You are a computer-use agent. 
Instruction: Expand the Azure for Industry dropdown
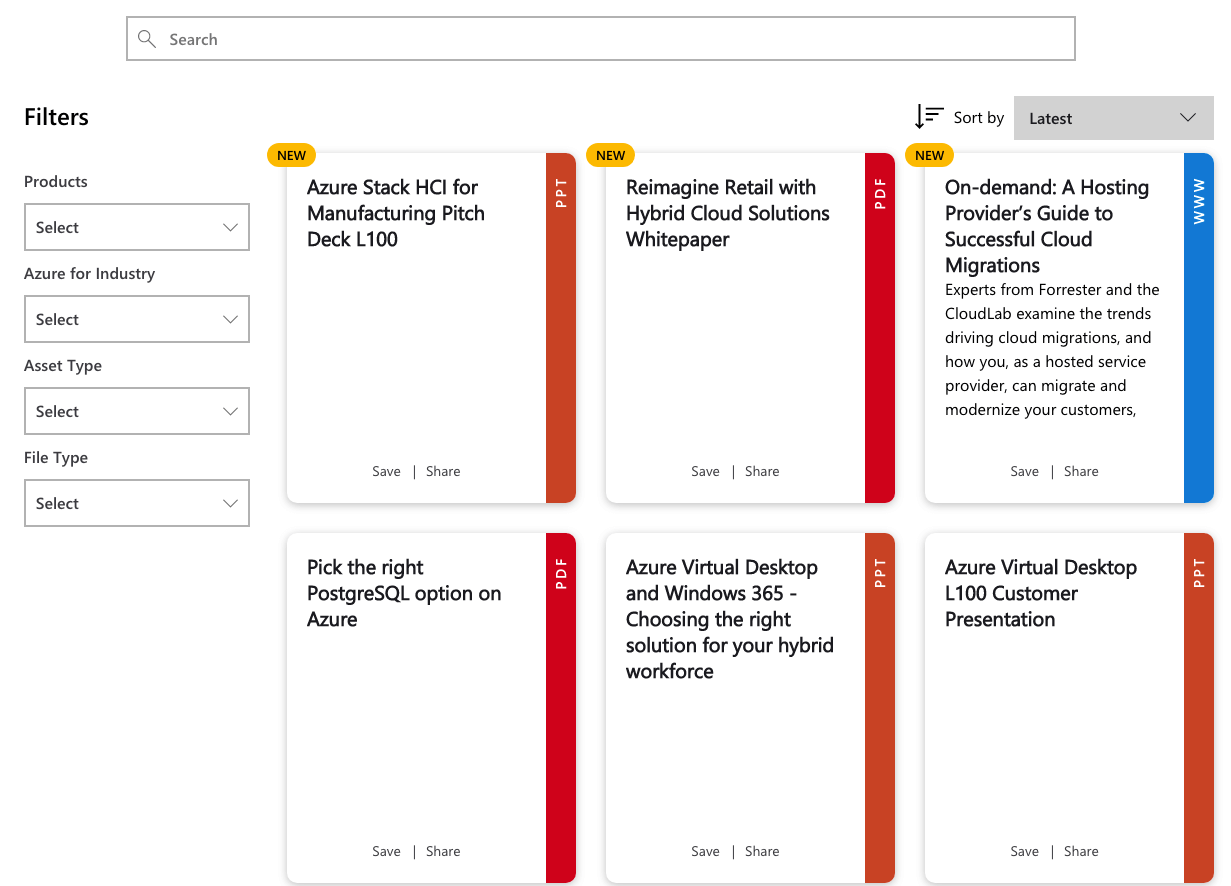[x=136, y=320]
